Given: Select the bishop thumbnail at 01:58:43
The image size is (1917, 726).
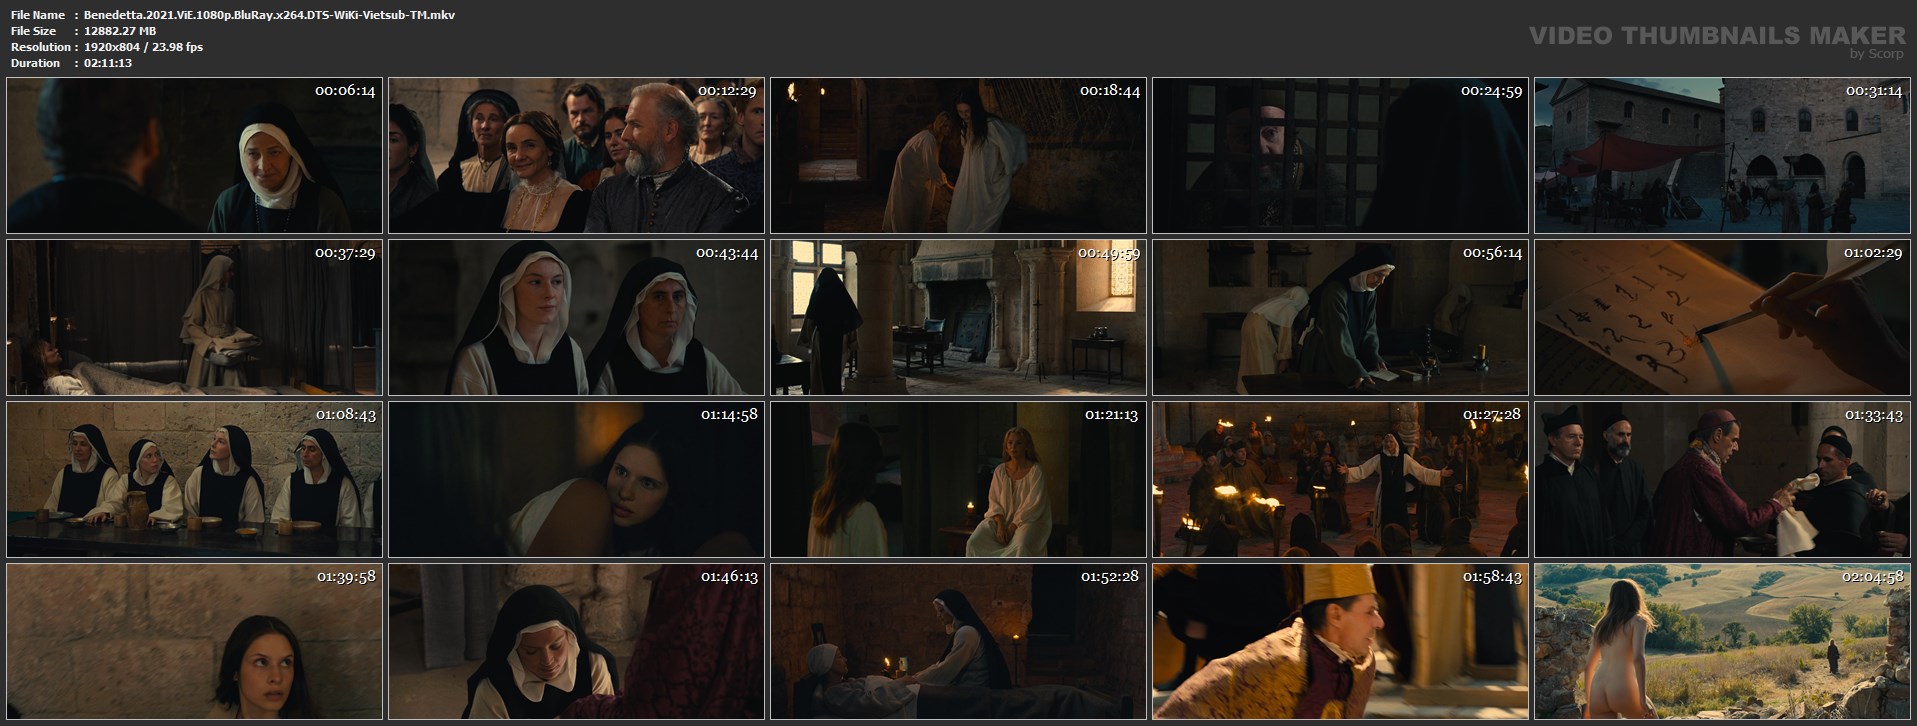Looking at the screenshot, I should (1340, 641).
